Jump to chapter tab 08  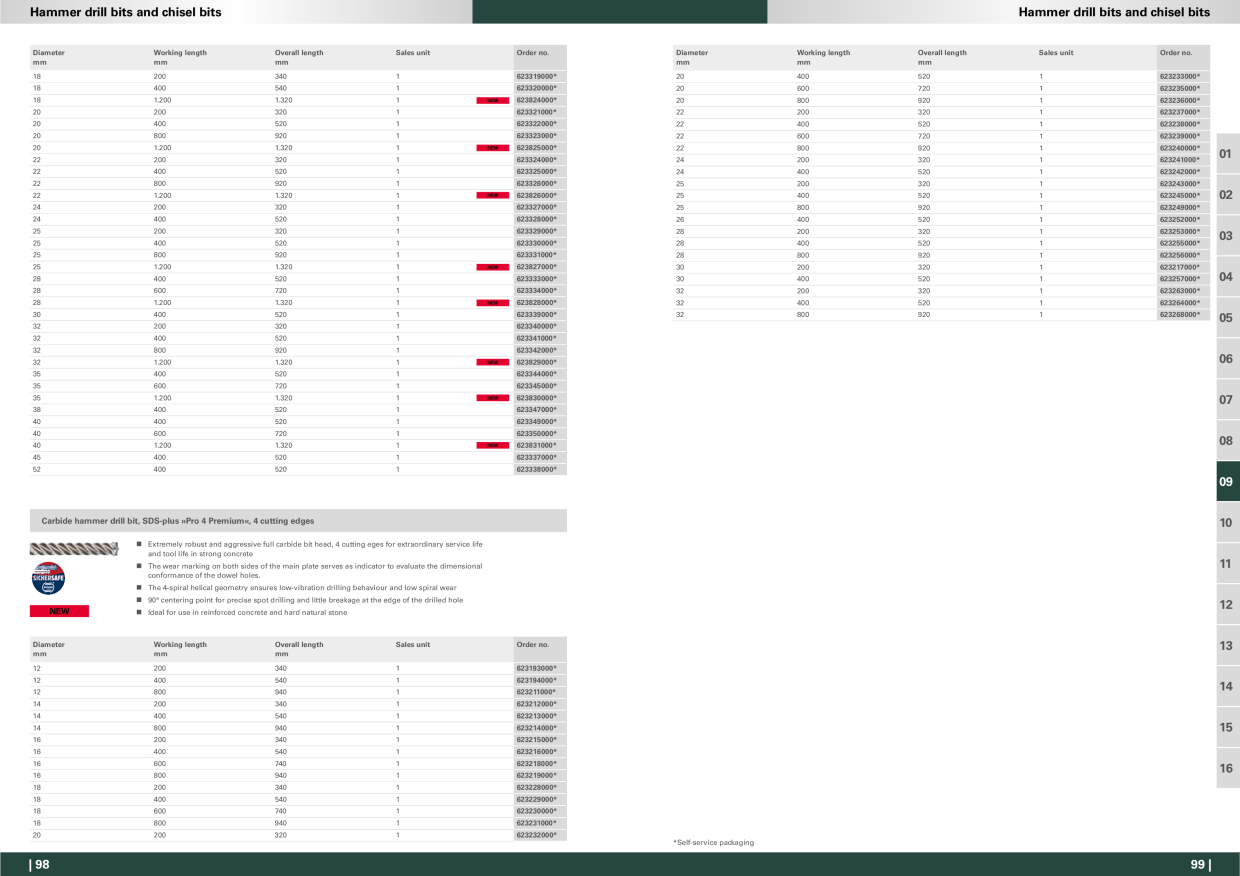click(x=1226, y=441)
